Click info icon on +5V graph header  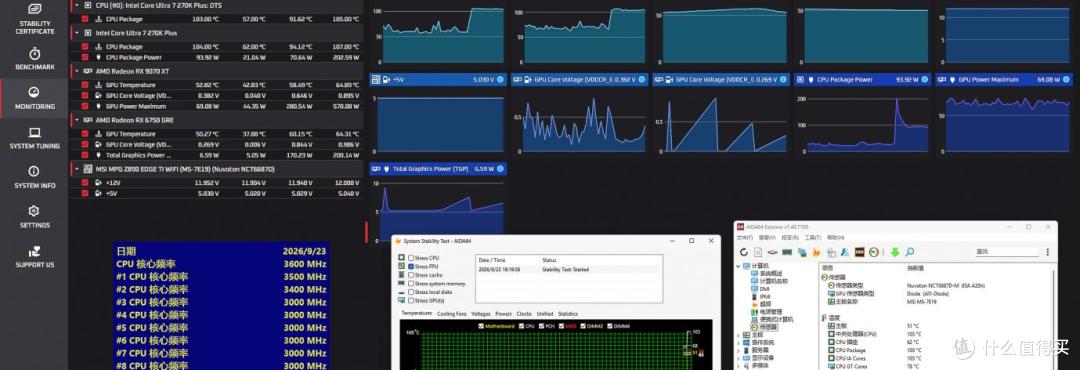coord(500,80)
